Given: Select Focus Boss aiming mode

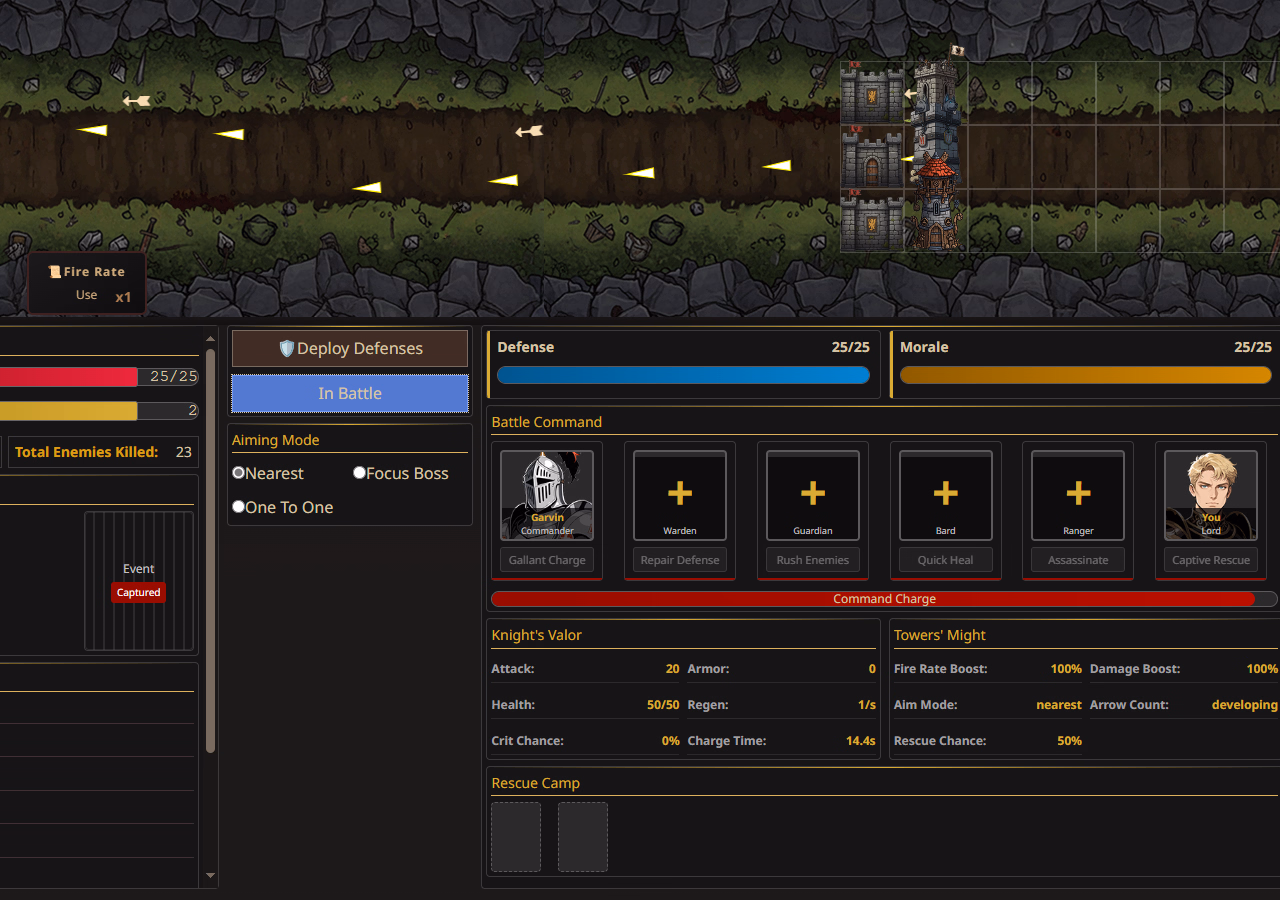Looking at the screenshot, I should [x=360, y=473].
